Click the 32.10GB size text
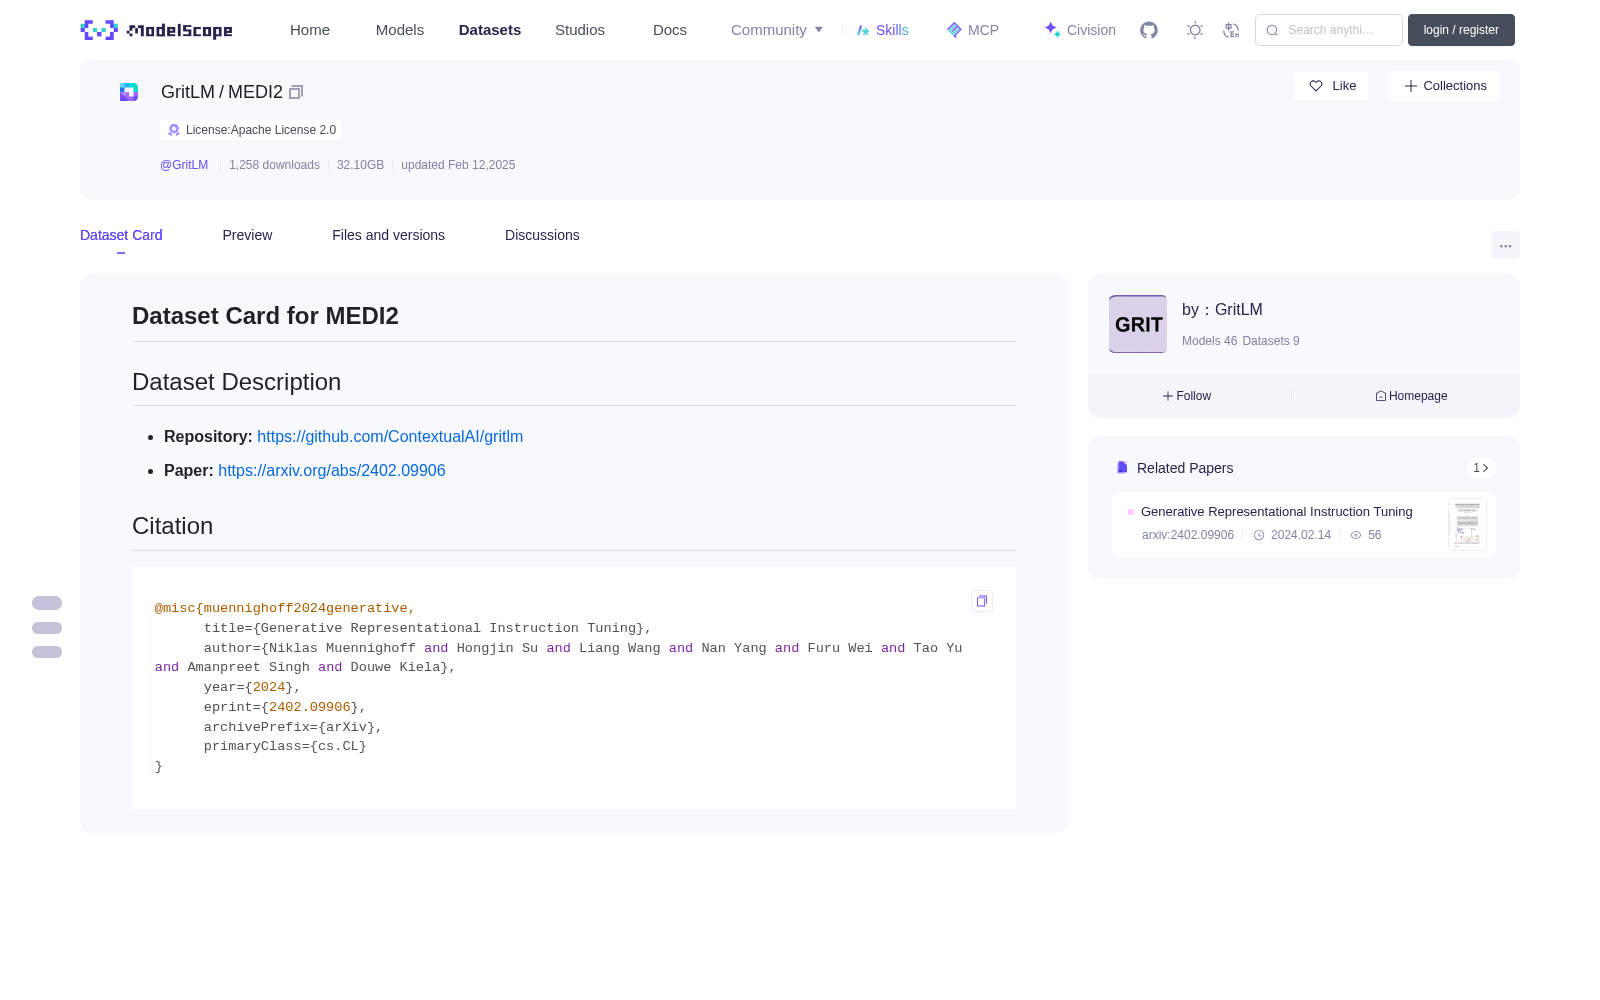This screenshot has width=1600, height=1000. coord(360,165)
